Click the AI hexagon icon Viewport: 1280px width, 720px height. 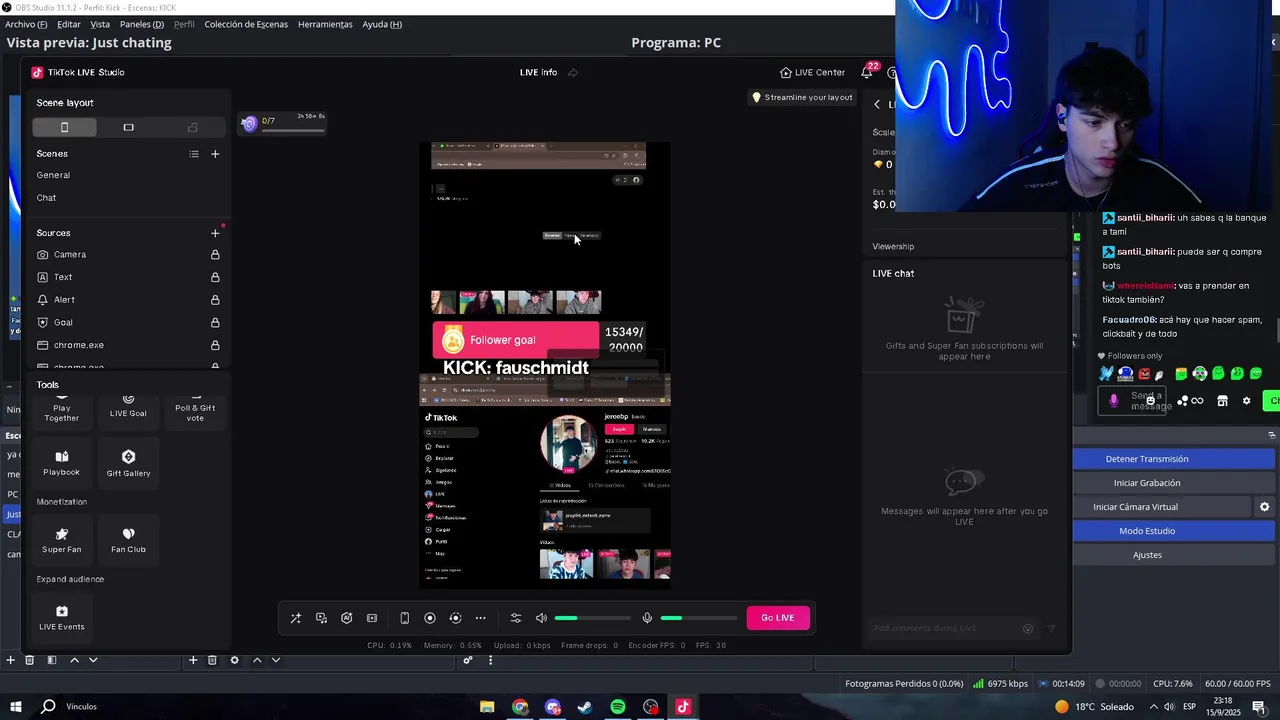pyautogui.click(x=347, y=618)
